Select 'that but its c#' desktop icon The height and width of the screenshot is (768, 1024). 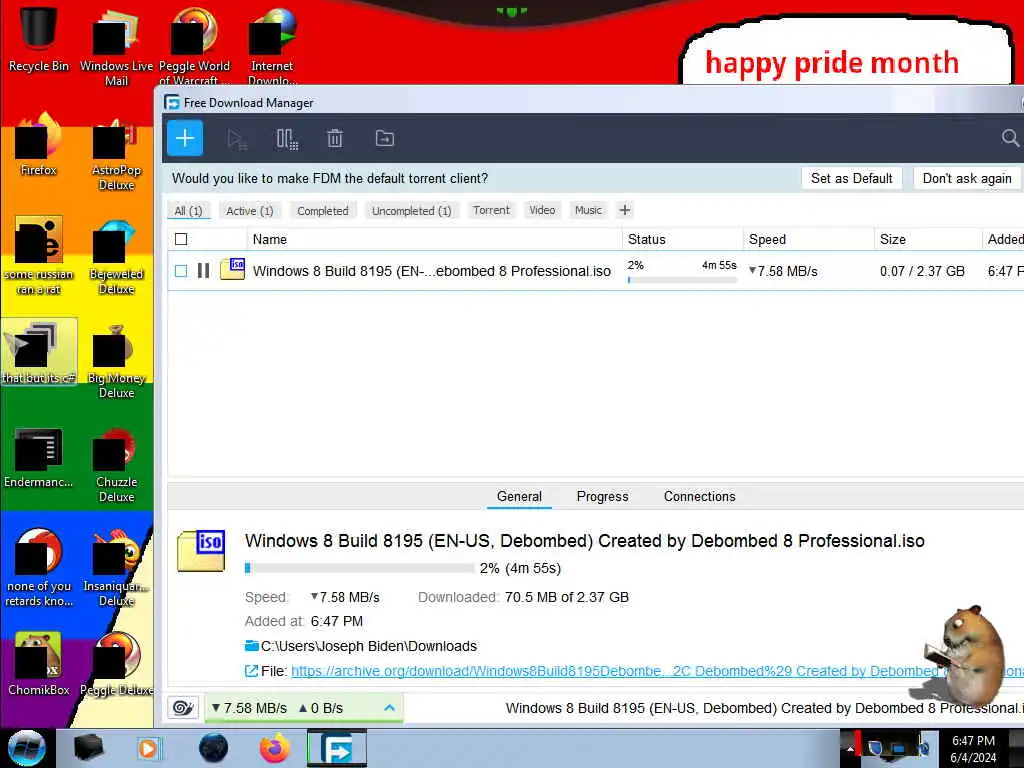pyautogui.click(x=39, y=351)
